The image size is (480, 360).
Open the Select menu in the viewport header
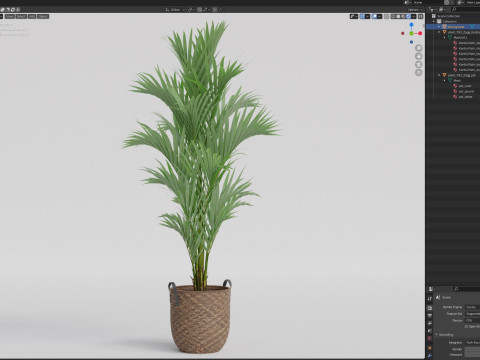click(x=21, y=16)
